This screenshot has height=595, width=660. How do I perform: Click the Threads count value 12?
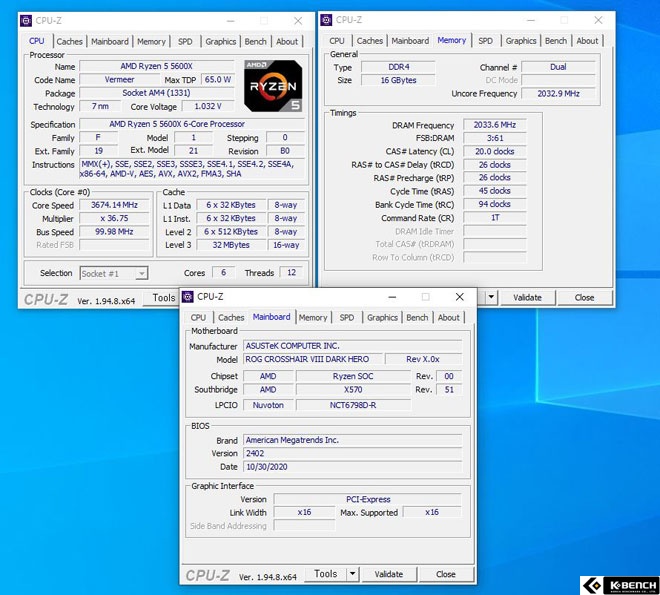point(291,273)
